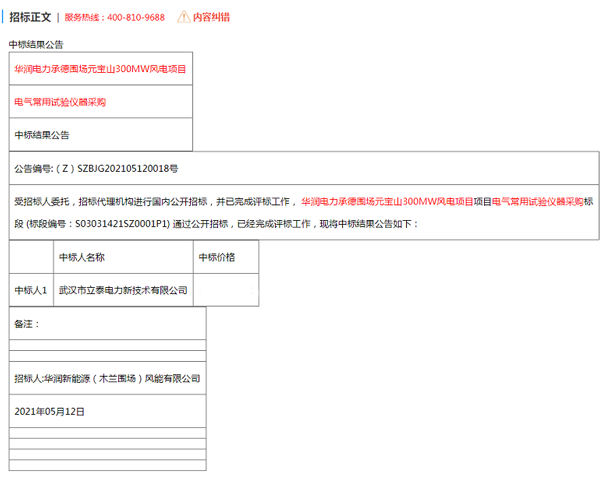Click the 服务热线 400-810-9688 text
Screen dimensions: 600x500
[114, 18]
